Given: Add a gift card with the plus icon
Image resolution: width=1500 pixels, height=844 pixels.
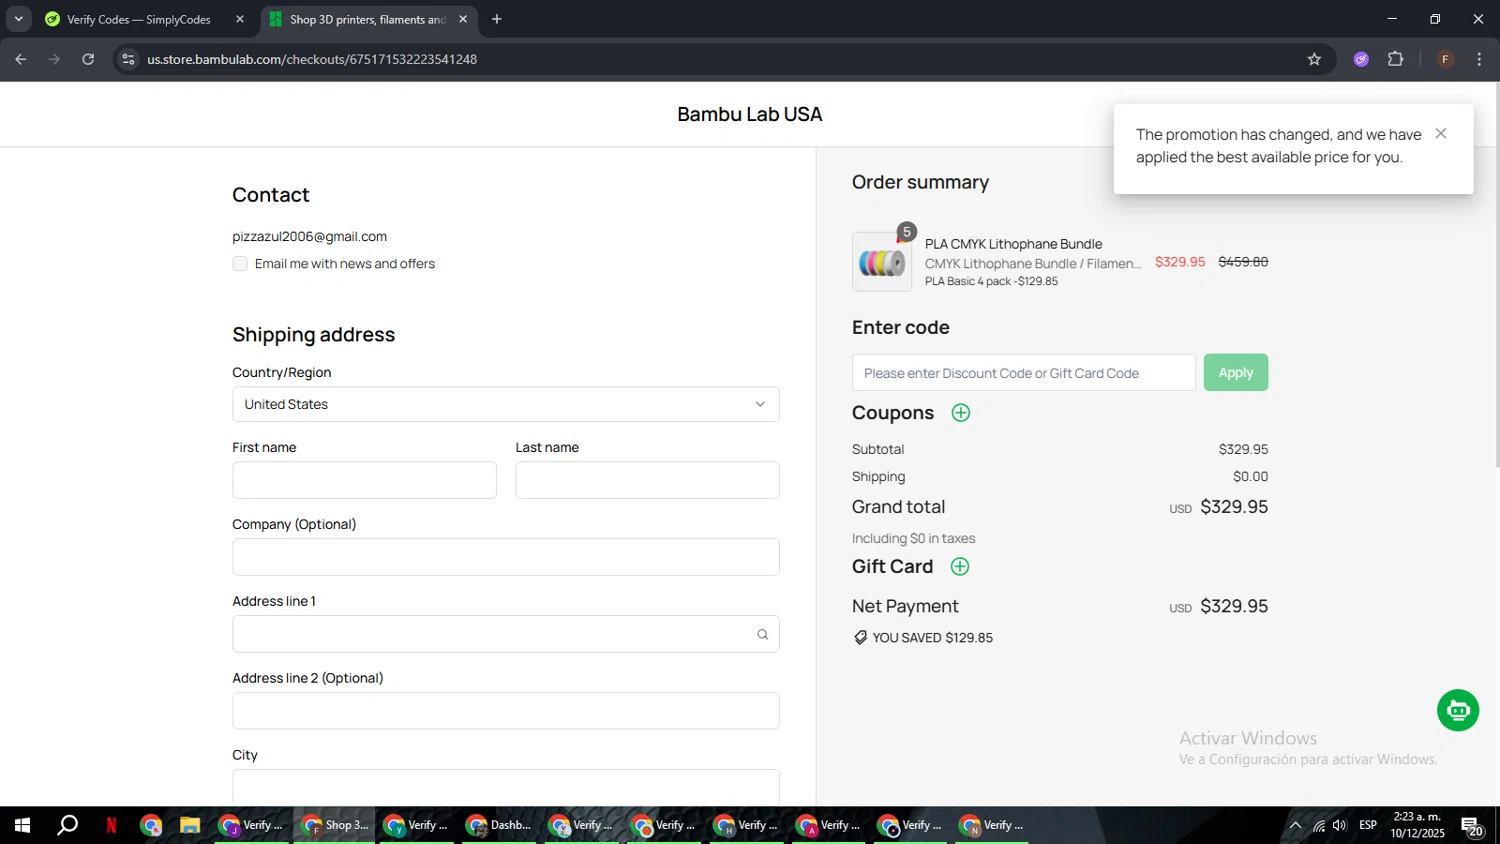Looking at the screenshot, I should pyautogui.click(x=960, y=567).
